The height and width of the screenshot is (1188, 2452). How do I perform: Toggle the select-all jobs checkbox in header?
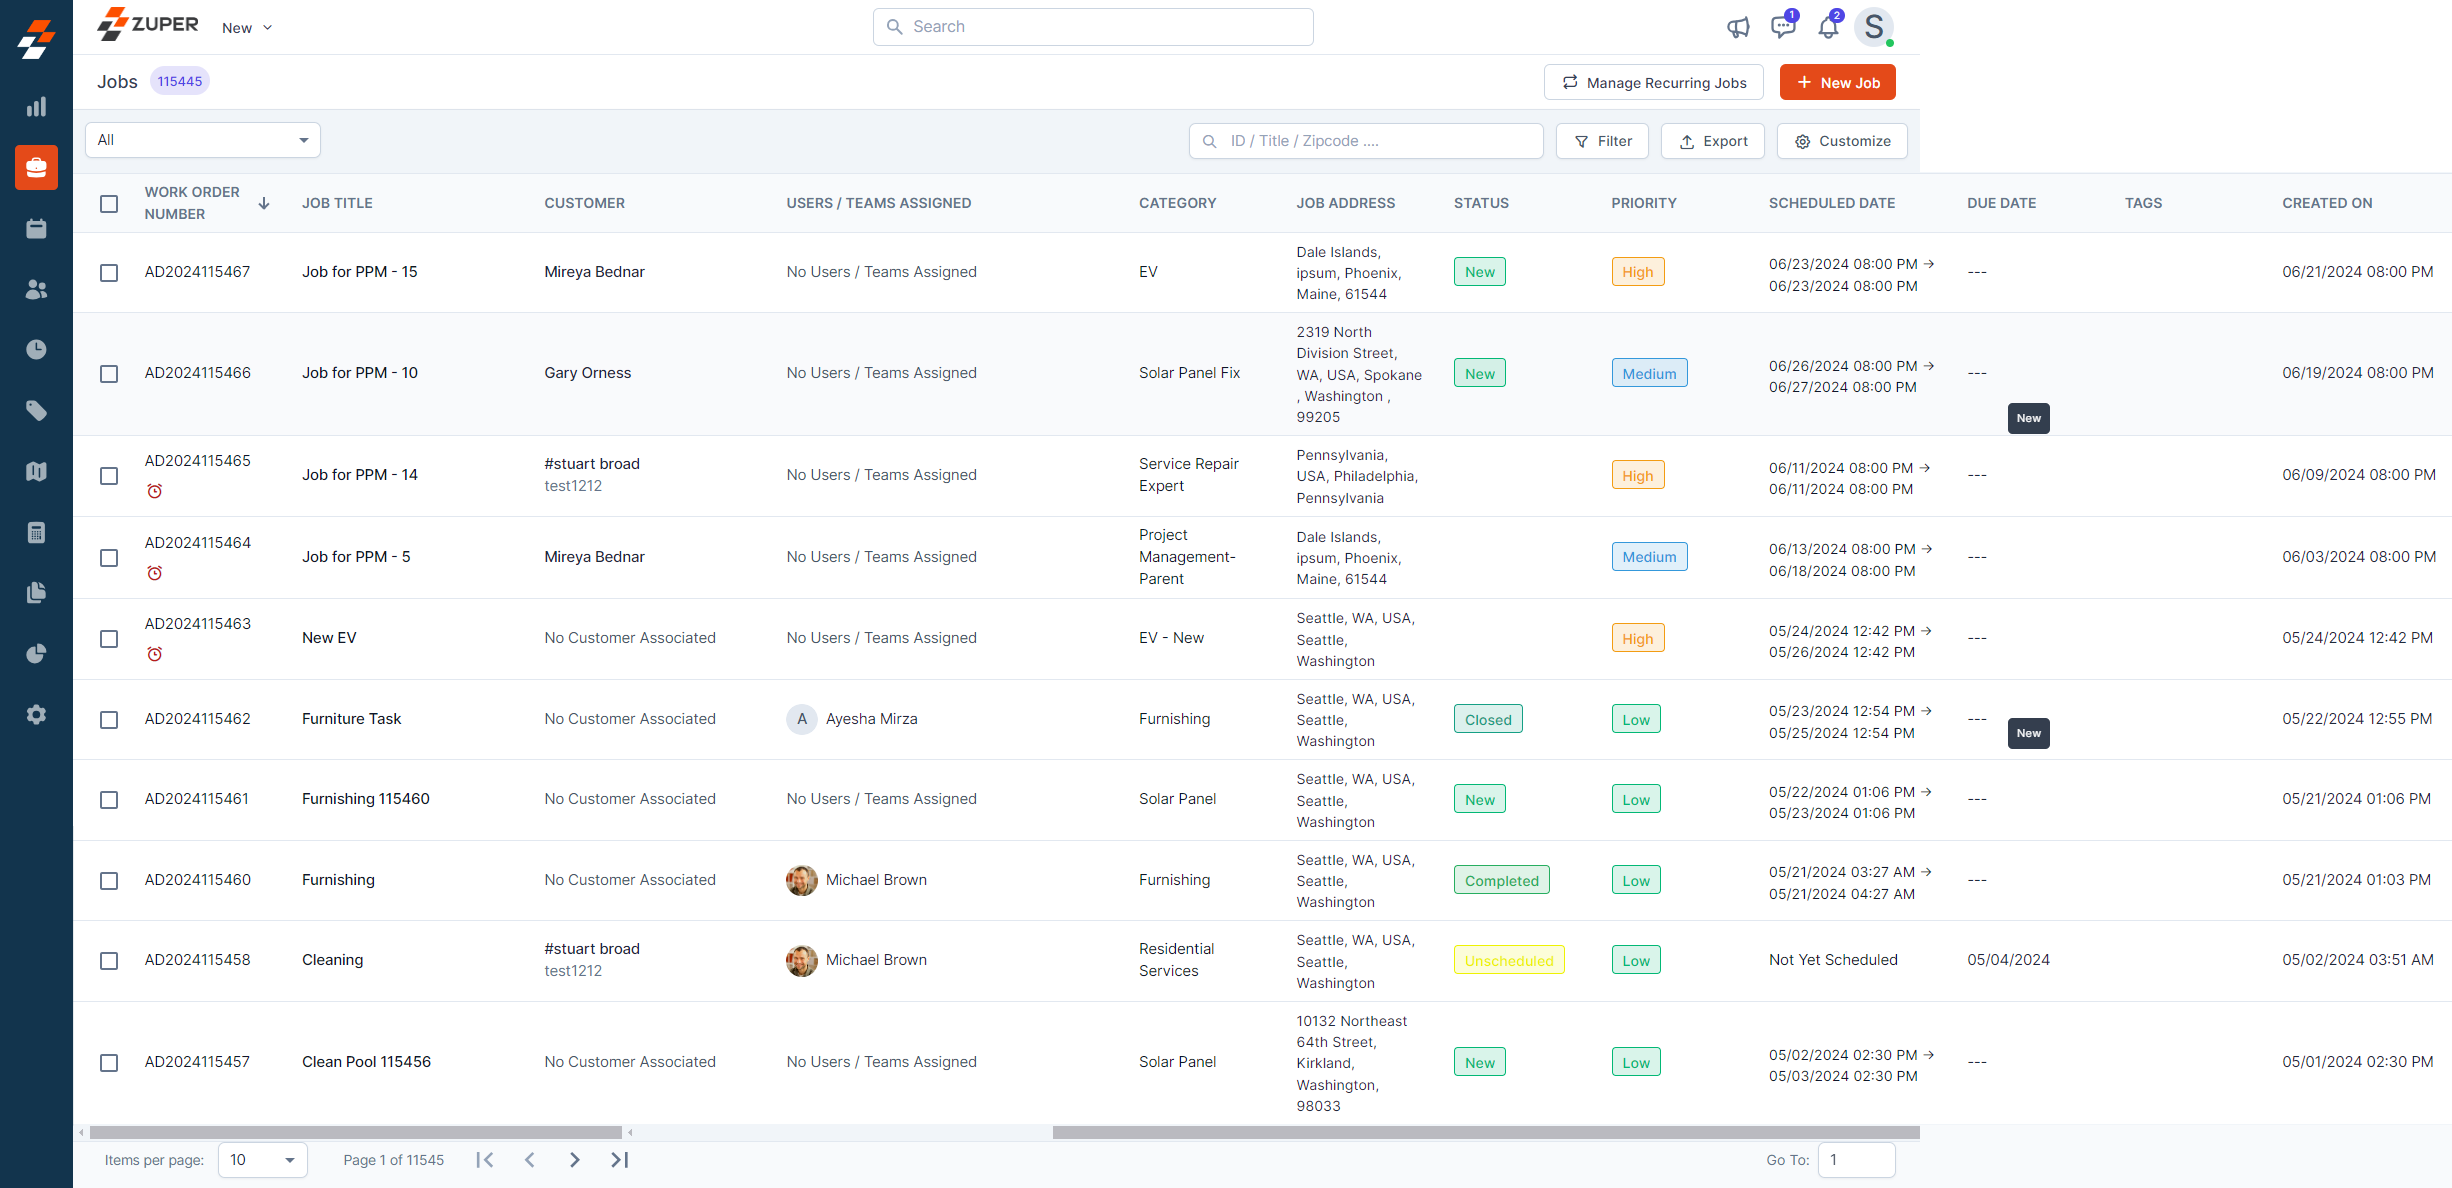pyautogui.click(x=109, y=204)
